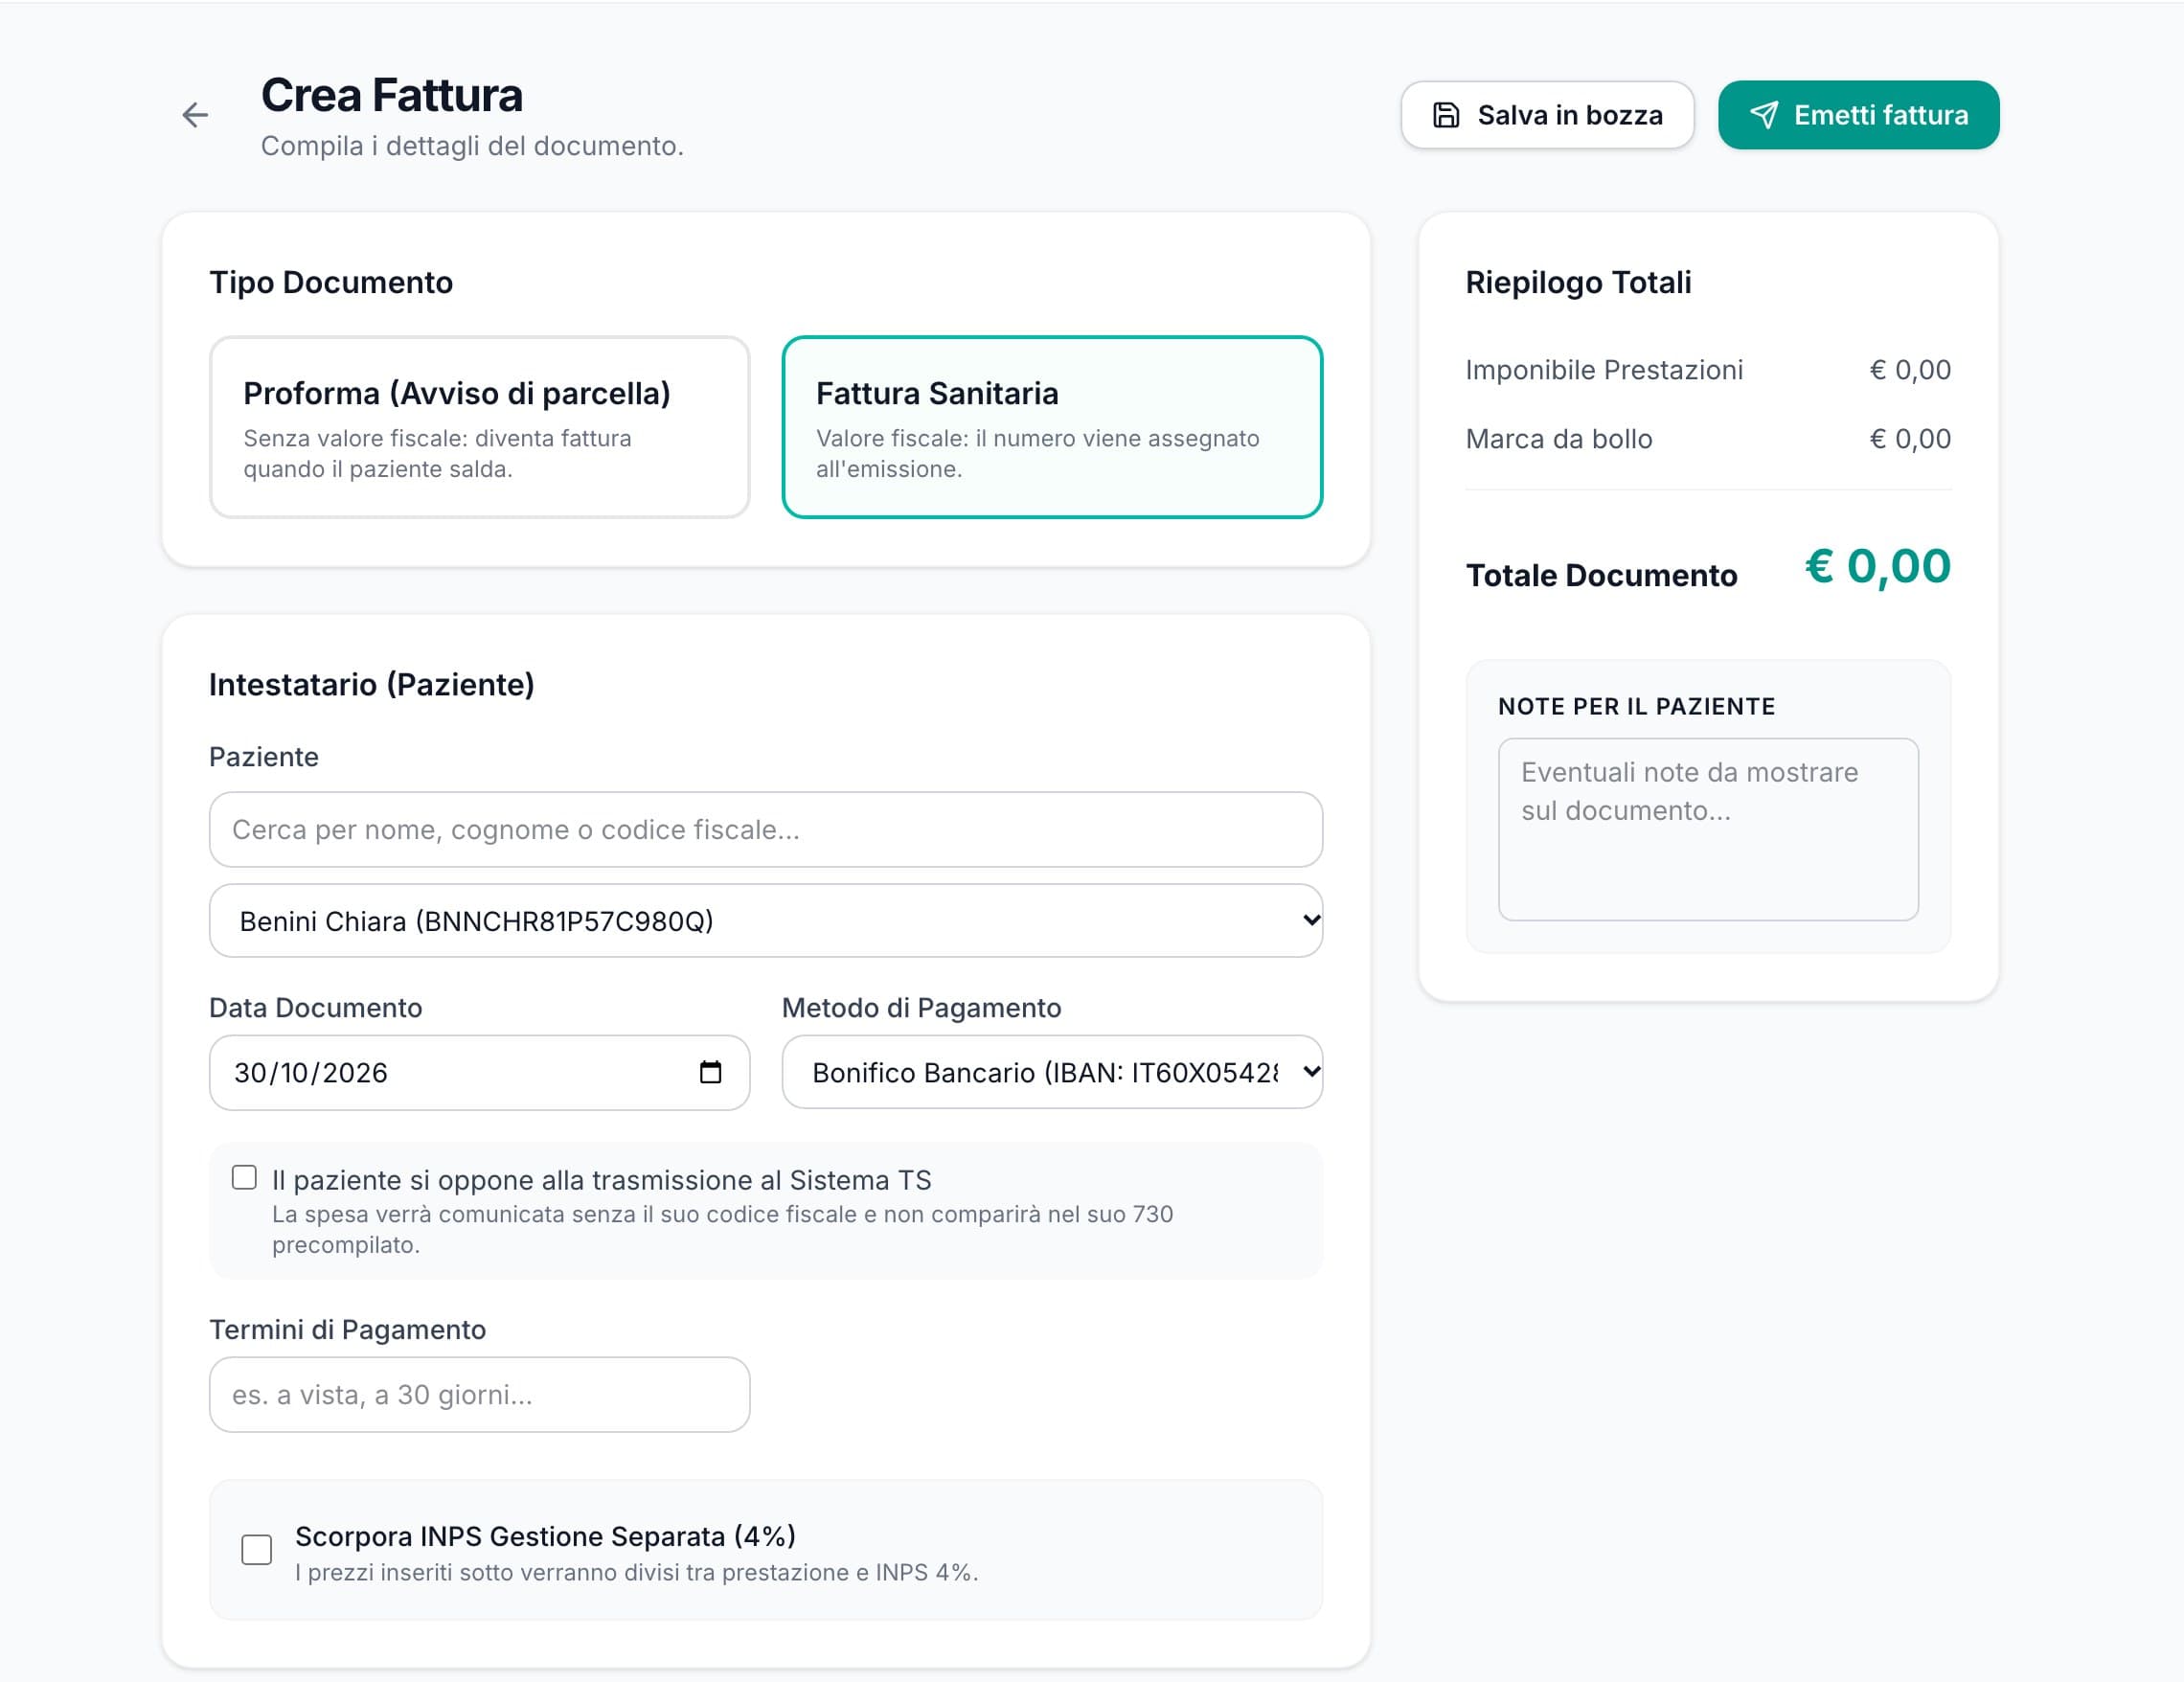Click the Riepilogo Totali heading
This screenshot has width=2184, height=1682.
pos(1578,282)
